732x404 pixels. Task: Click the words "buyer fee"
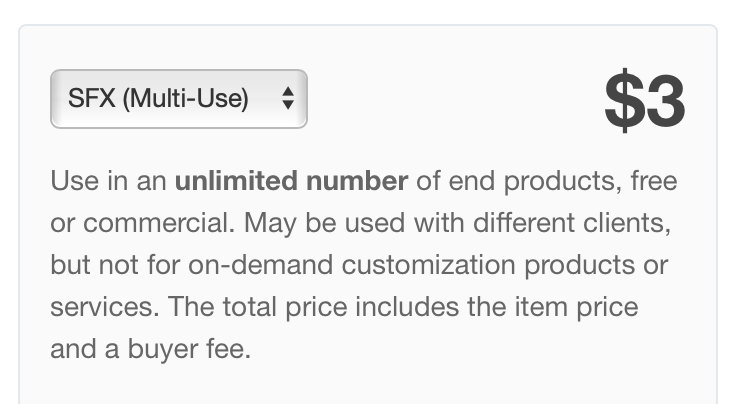pos(196,350)
